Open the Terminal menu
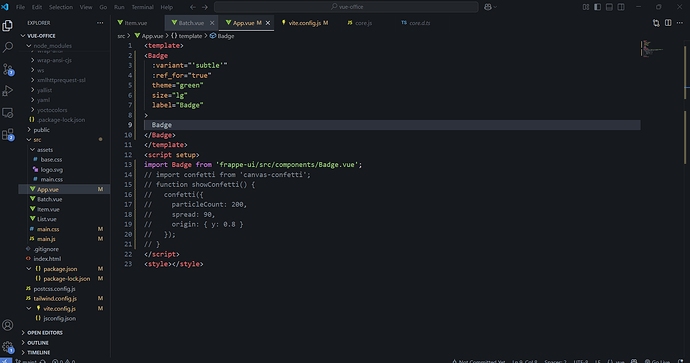This screenshot has height=363, width=690. pyautogui.click(x=142, y=7)
